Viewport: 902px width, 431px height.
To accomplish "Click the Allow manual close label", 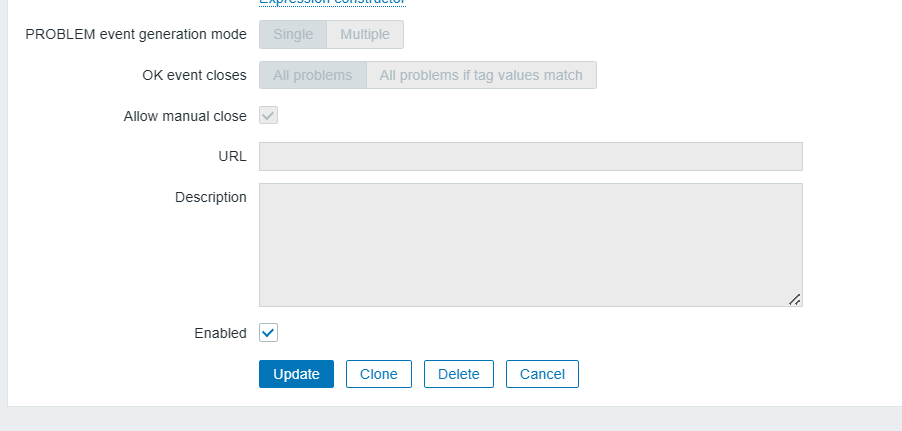I will [x=185, y=116].
